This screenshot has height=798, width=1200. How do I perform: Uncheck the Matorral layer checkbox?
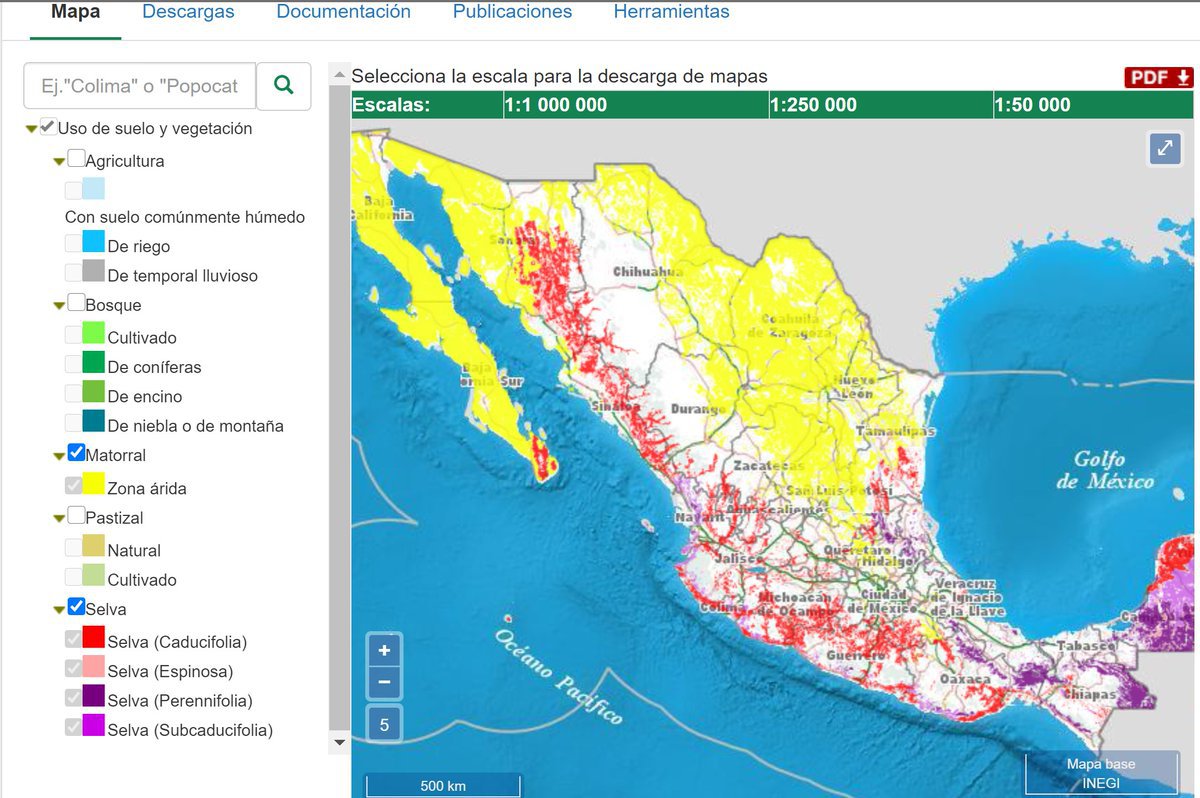click(x=76, y=453)
